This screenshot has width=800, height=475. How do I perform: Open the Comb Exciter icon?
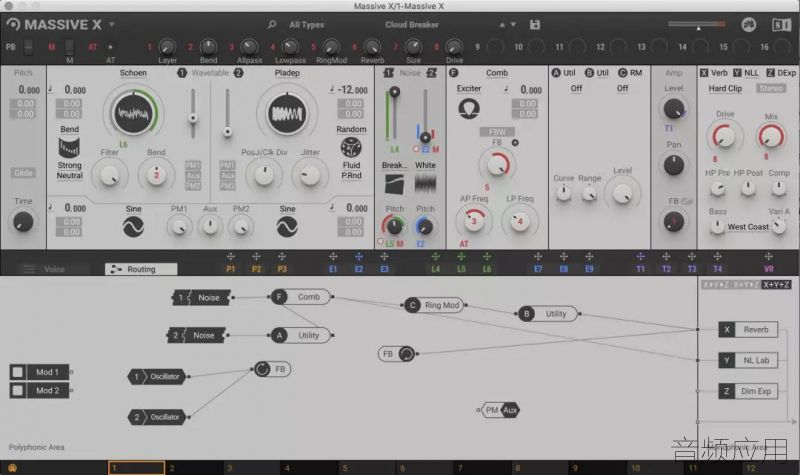(468, 108)
